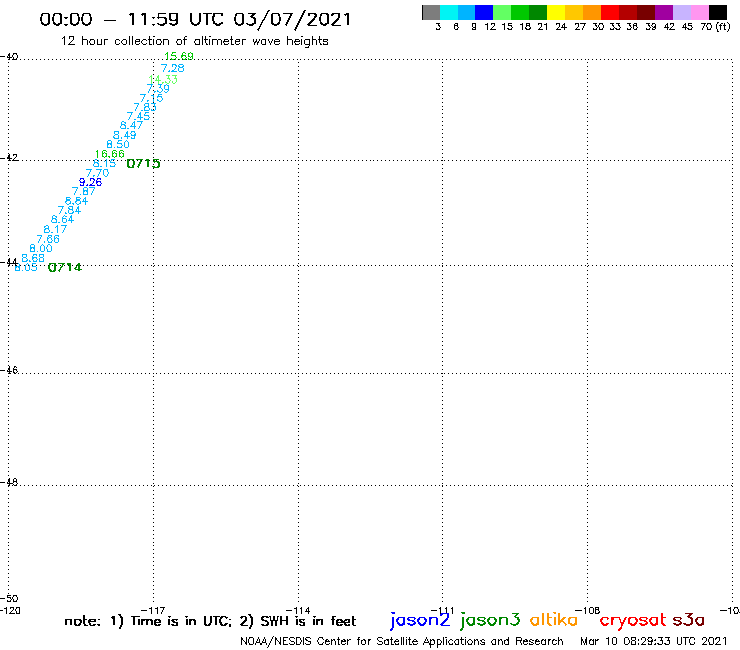Click the 7.84 wave height value
Image resolution: width=740 pixels, height=650 pixels.
(69, 210)
